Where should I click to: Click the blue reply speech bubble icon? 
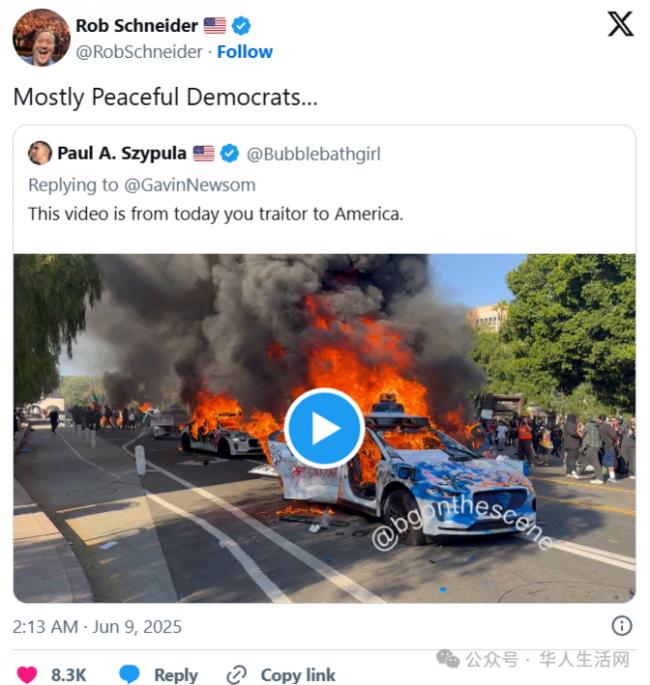pyautogui.click(x=130, y=674)
